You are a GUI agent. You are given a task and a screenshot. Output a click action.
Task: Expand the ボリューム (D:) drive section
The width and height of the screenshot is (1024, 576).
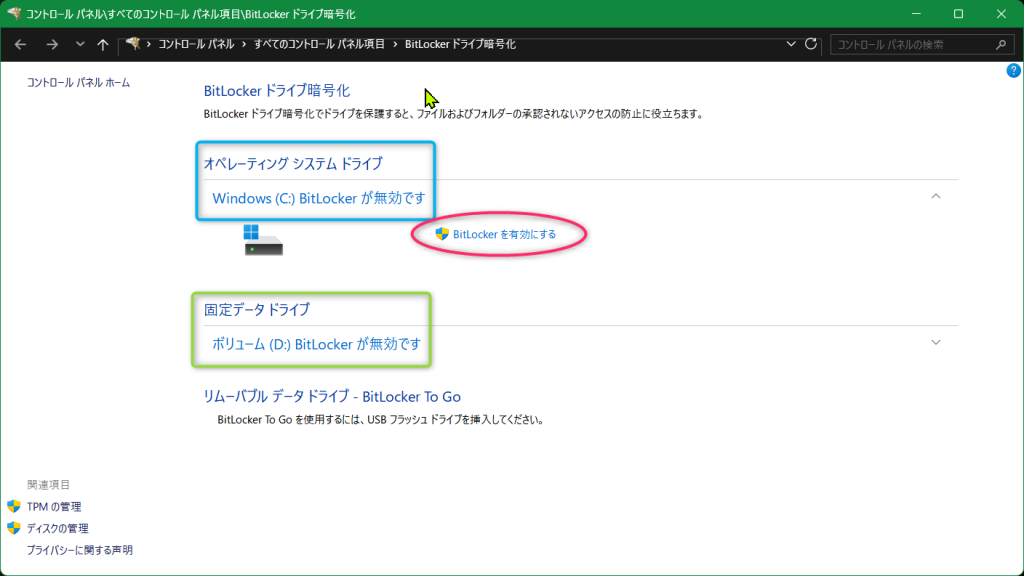pyautogui.click(x=936, y=342)
